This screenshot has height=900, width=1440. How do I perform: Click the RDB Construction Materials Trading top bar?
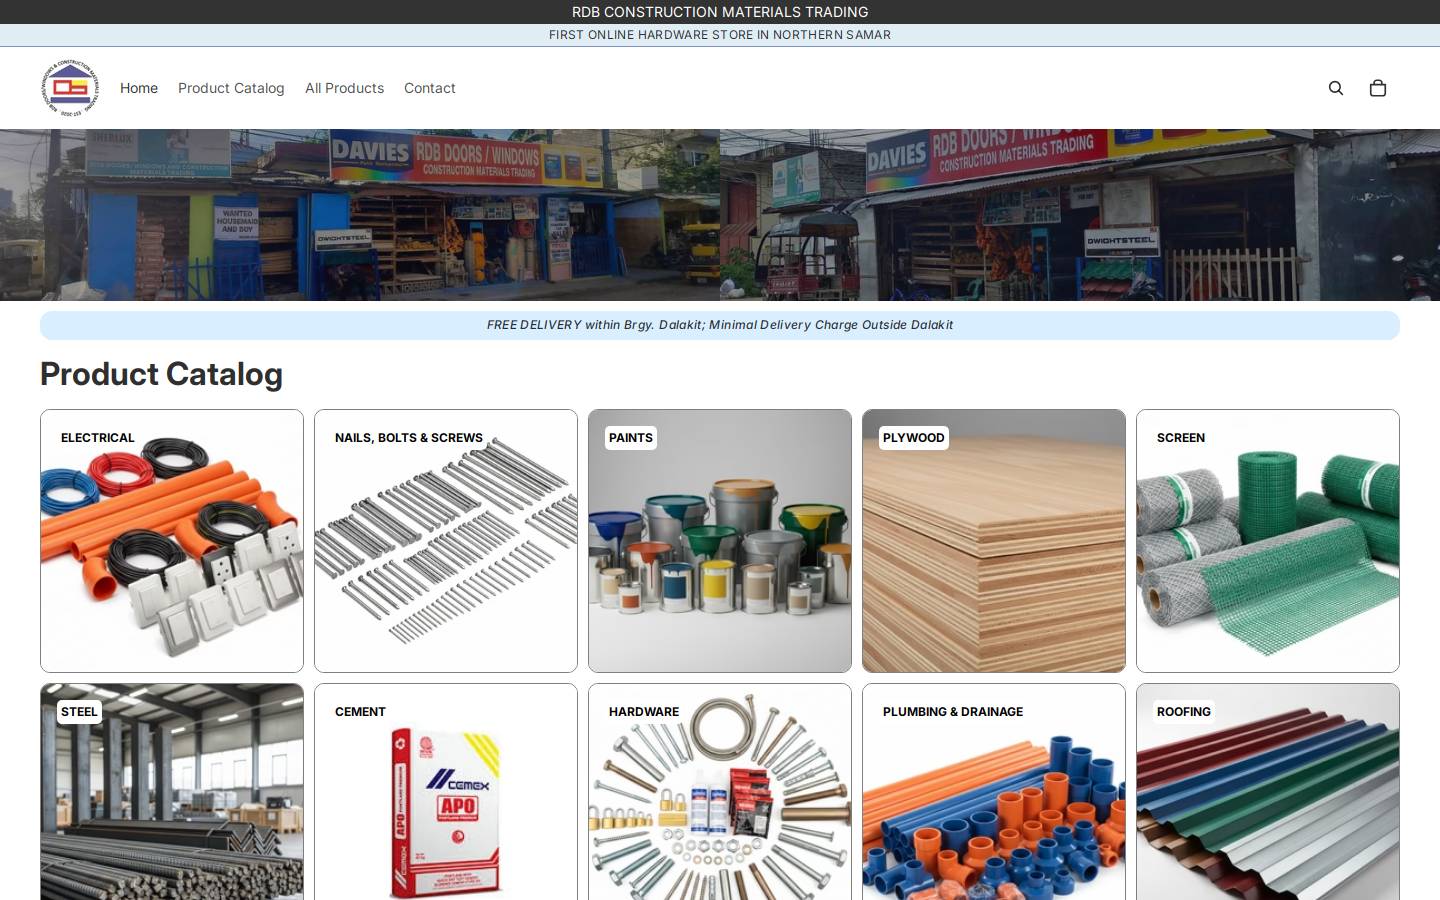[720, 12]
